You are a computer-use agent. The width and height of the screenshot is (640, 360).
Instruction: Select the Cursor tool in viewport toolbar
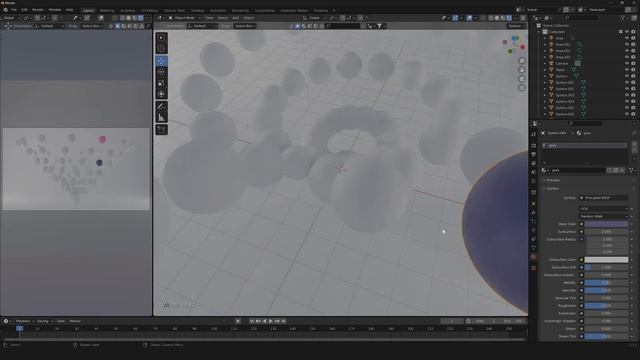[x=162, y=49]
